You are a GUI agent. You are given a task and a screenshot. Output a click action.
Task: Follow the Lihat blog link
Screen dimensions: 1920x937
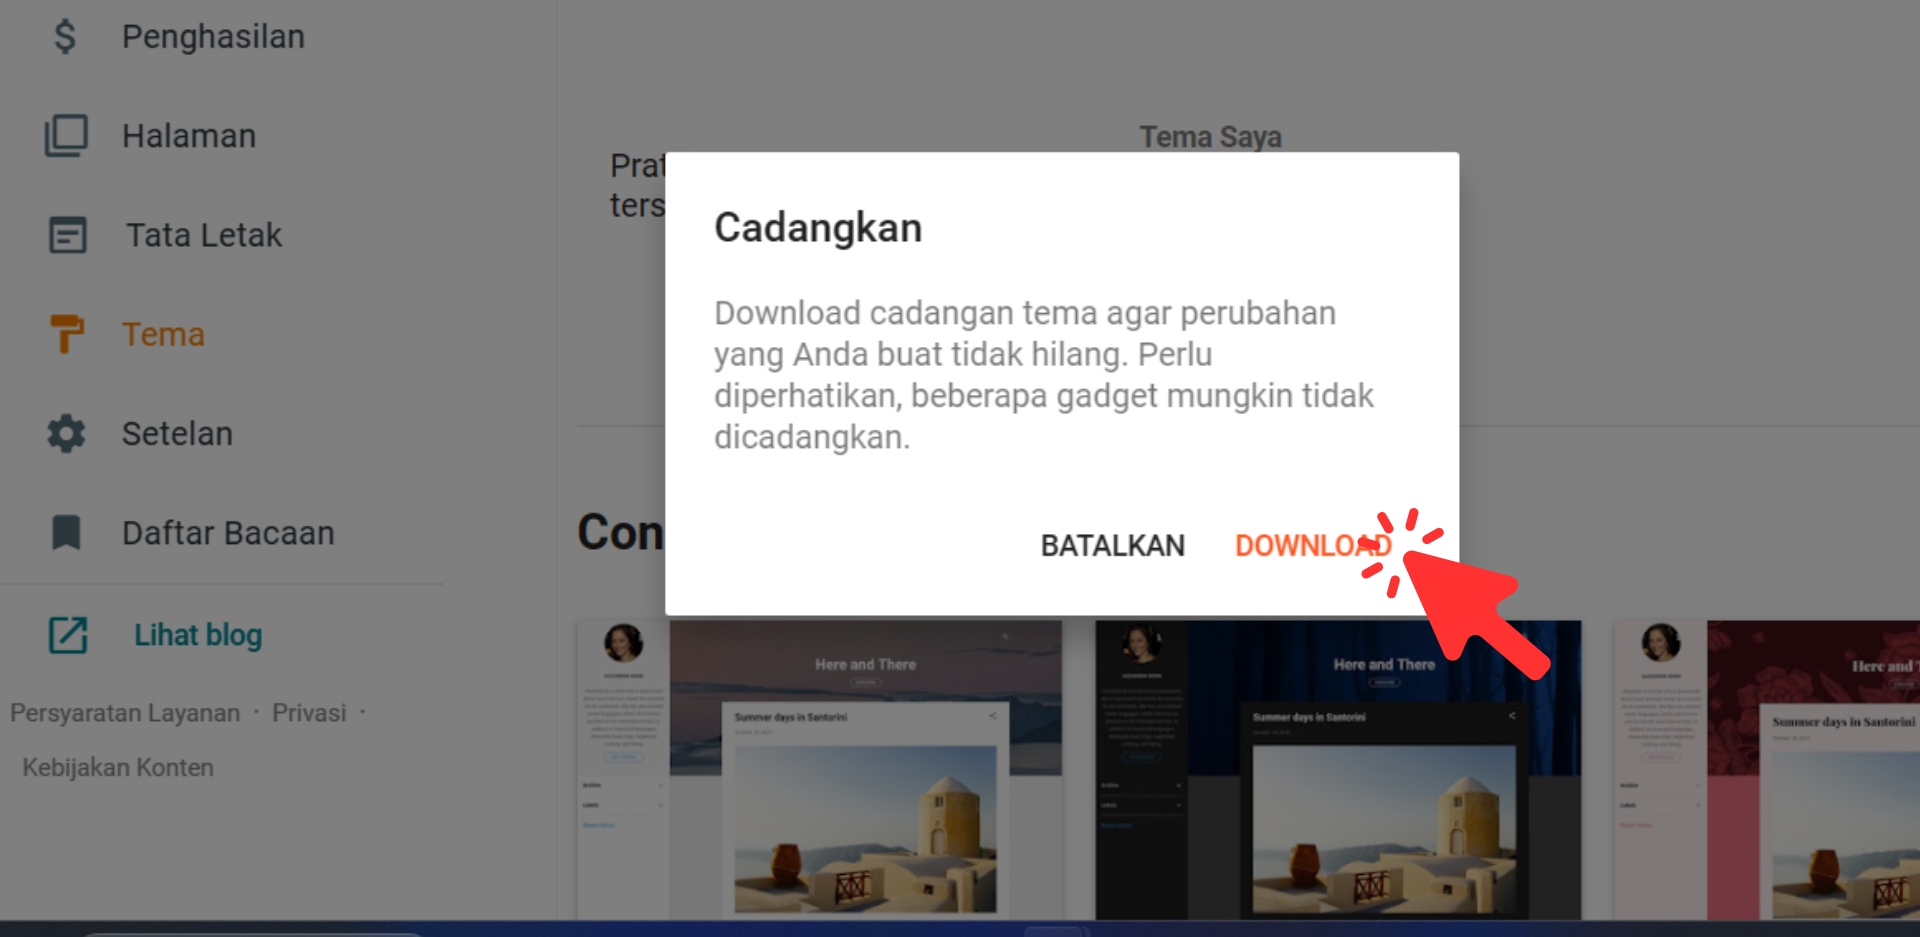pyautogui.click(x=198, y=635)
